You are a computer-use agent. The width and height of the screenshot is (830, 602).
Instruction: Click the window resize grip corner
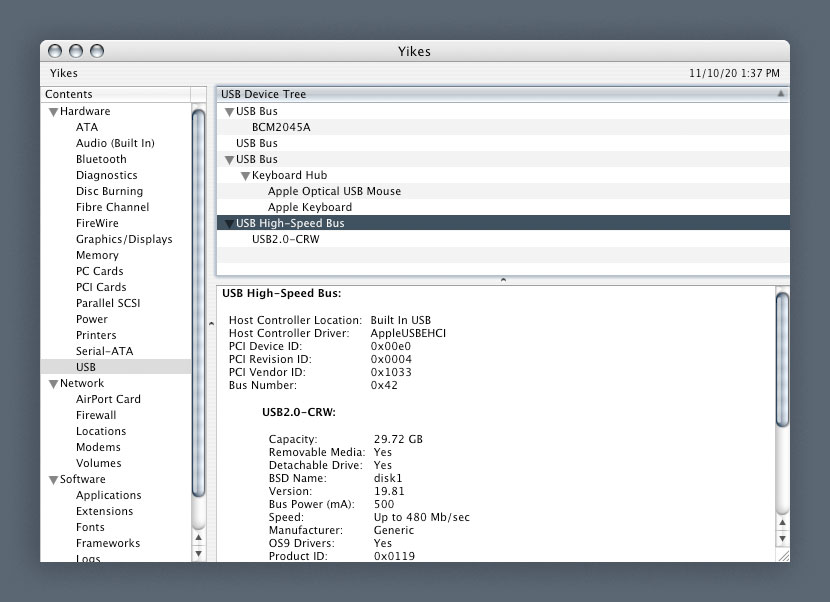tap(783, 555)
